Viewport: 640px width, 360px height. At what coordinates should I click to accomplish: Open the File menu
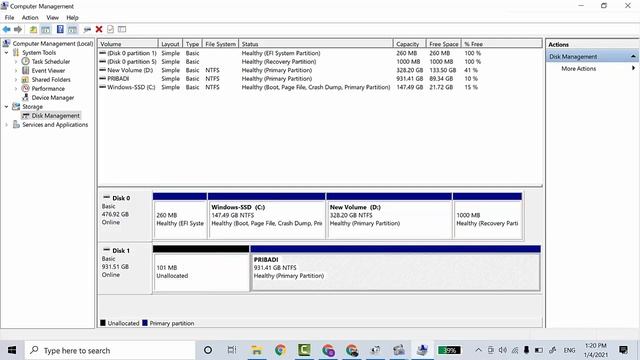[9, 18]
